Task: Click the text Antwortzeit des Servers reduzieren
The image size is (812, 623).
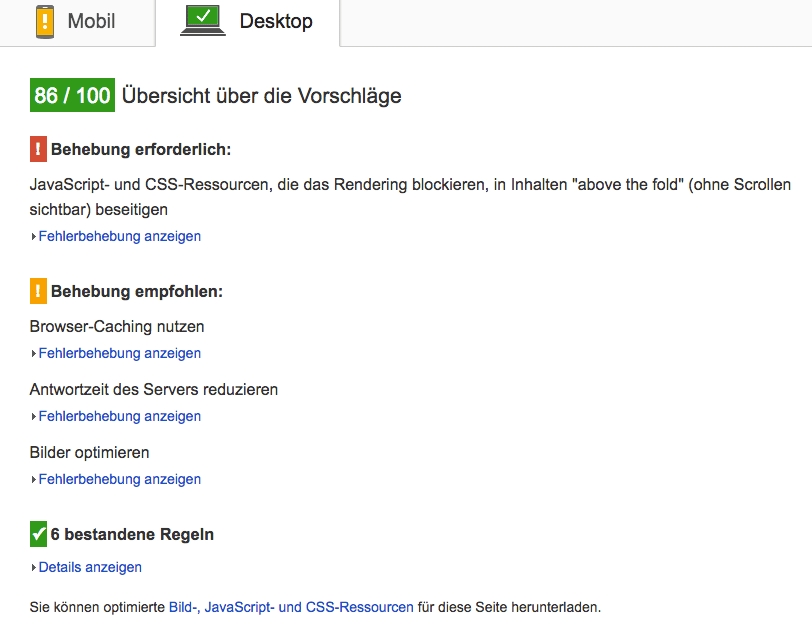Action: [x=154, y=389]
